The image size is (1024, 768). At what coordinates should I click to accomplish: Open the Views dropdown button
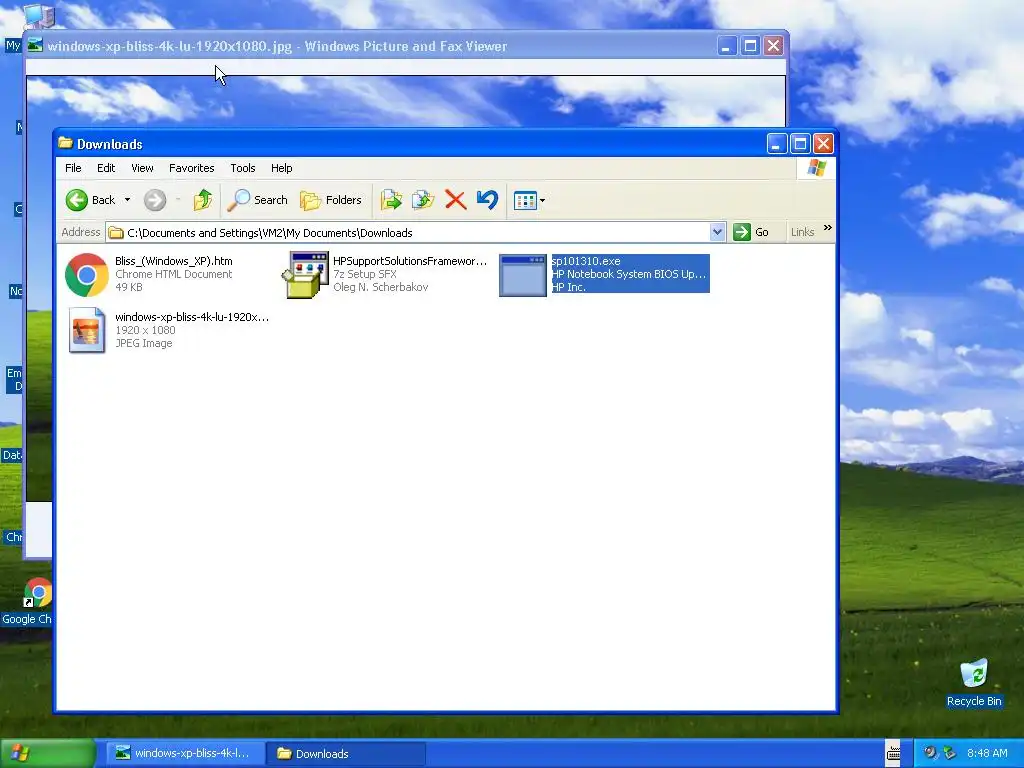(x=529, y=200)
